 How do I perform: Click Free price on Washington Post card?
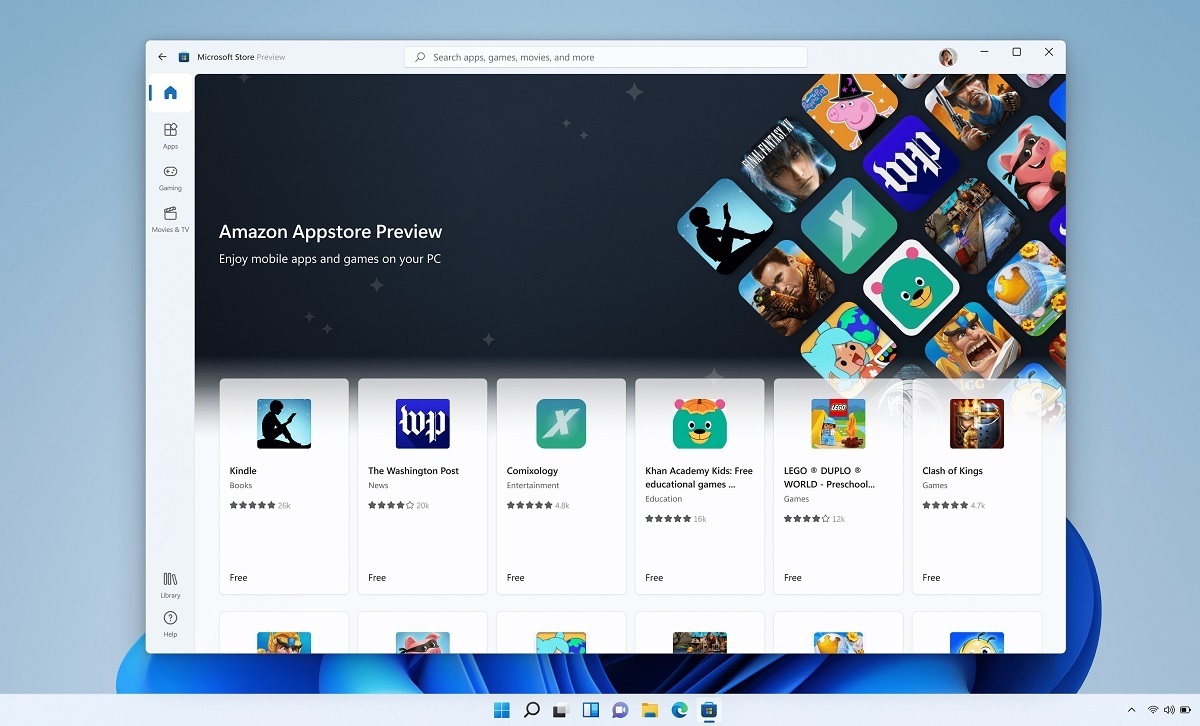tap(377, 578)
